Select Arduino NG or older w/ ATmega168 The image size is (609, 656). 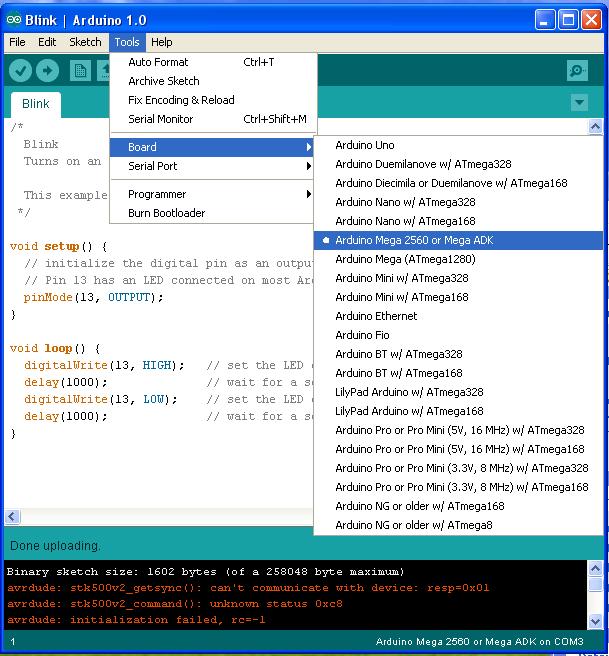coord(458,506)
